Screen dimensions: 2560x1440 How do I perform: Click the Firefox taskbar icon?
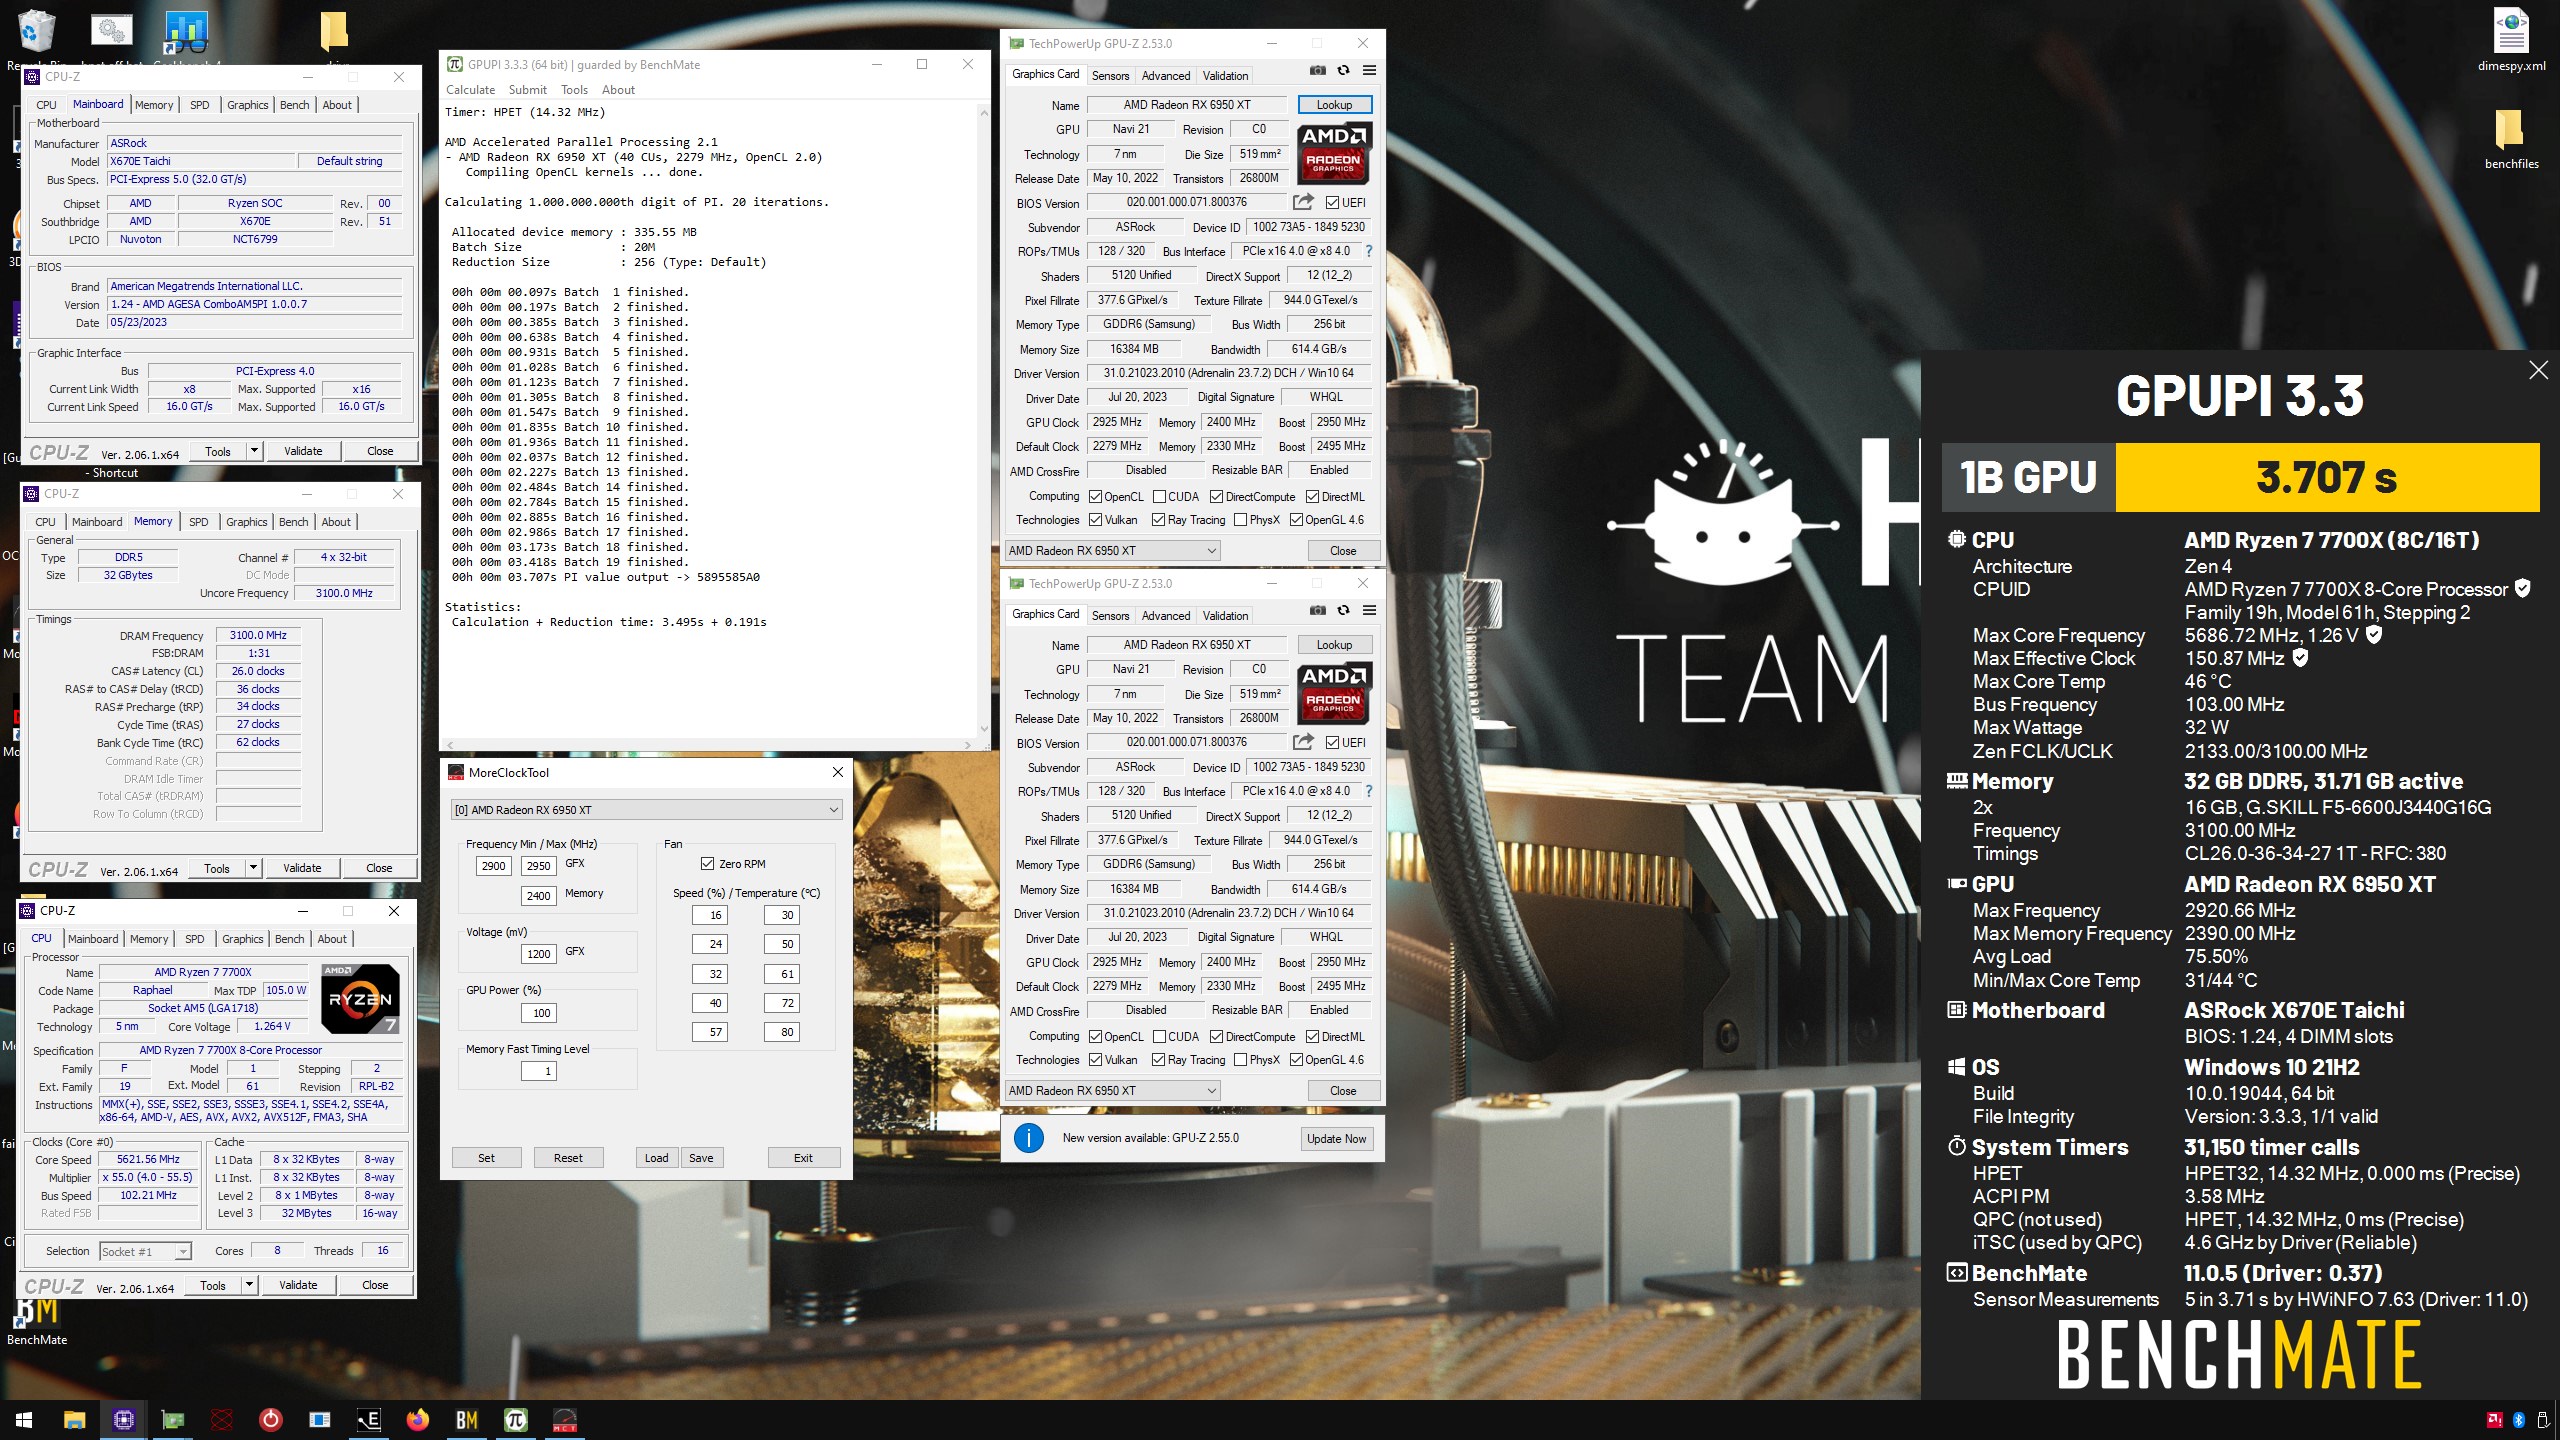[418, 1420]
